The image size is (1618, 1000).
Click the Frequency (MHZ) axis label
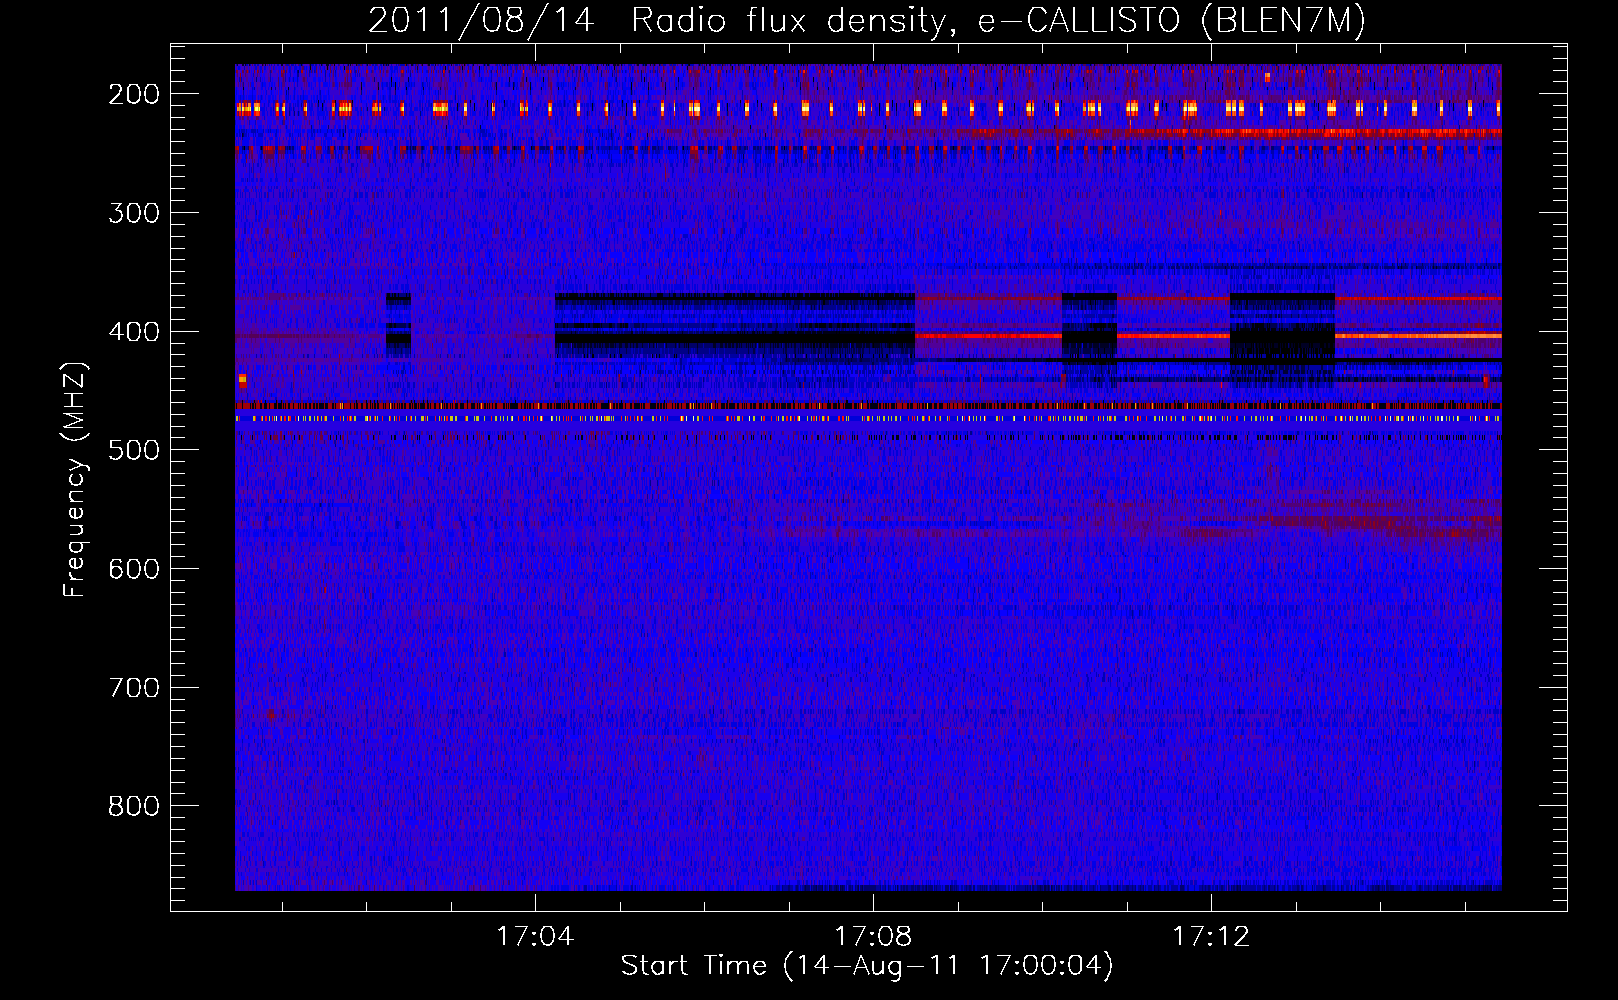pos(75,479)
